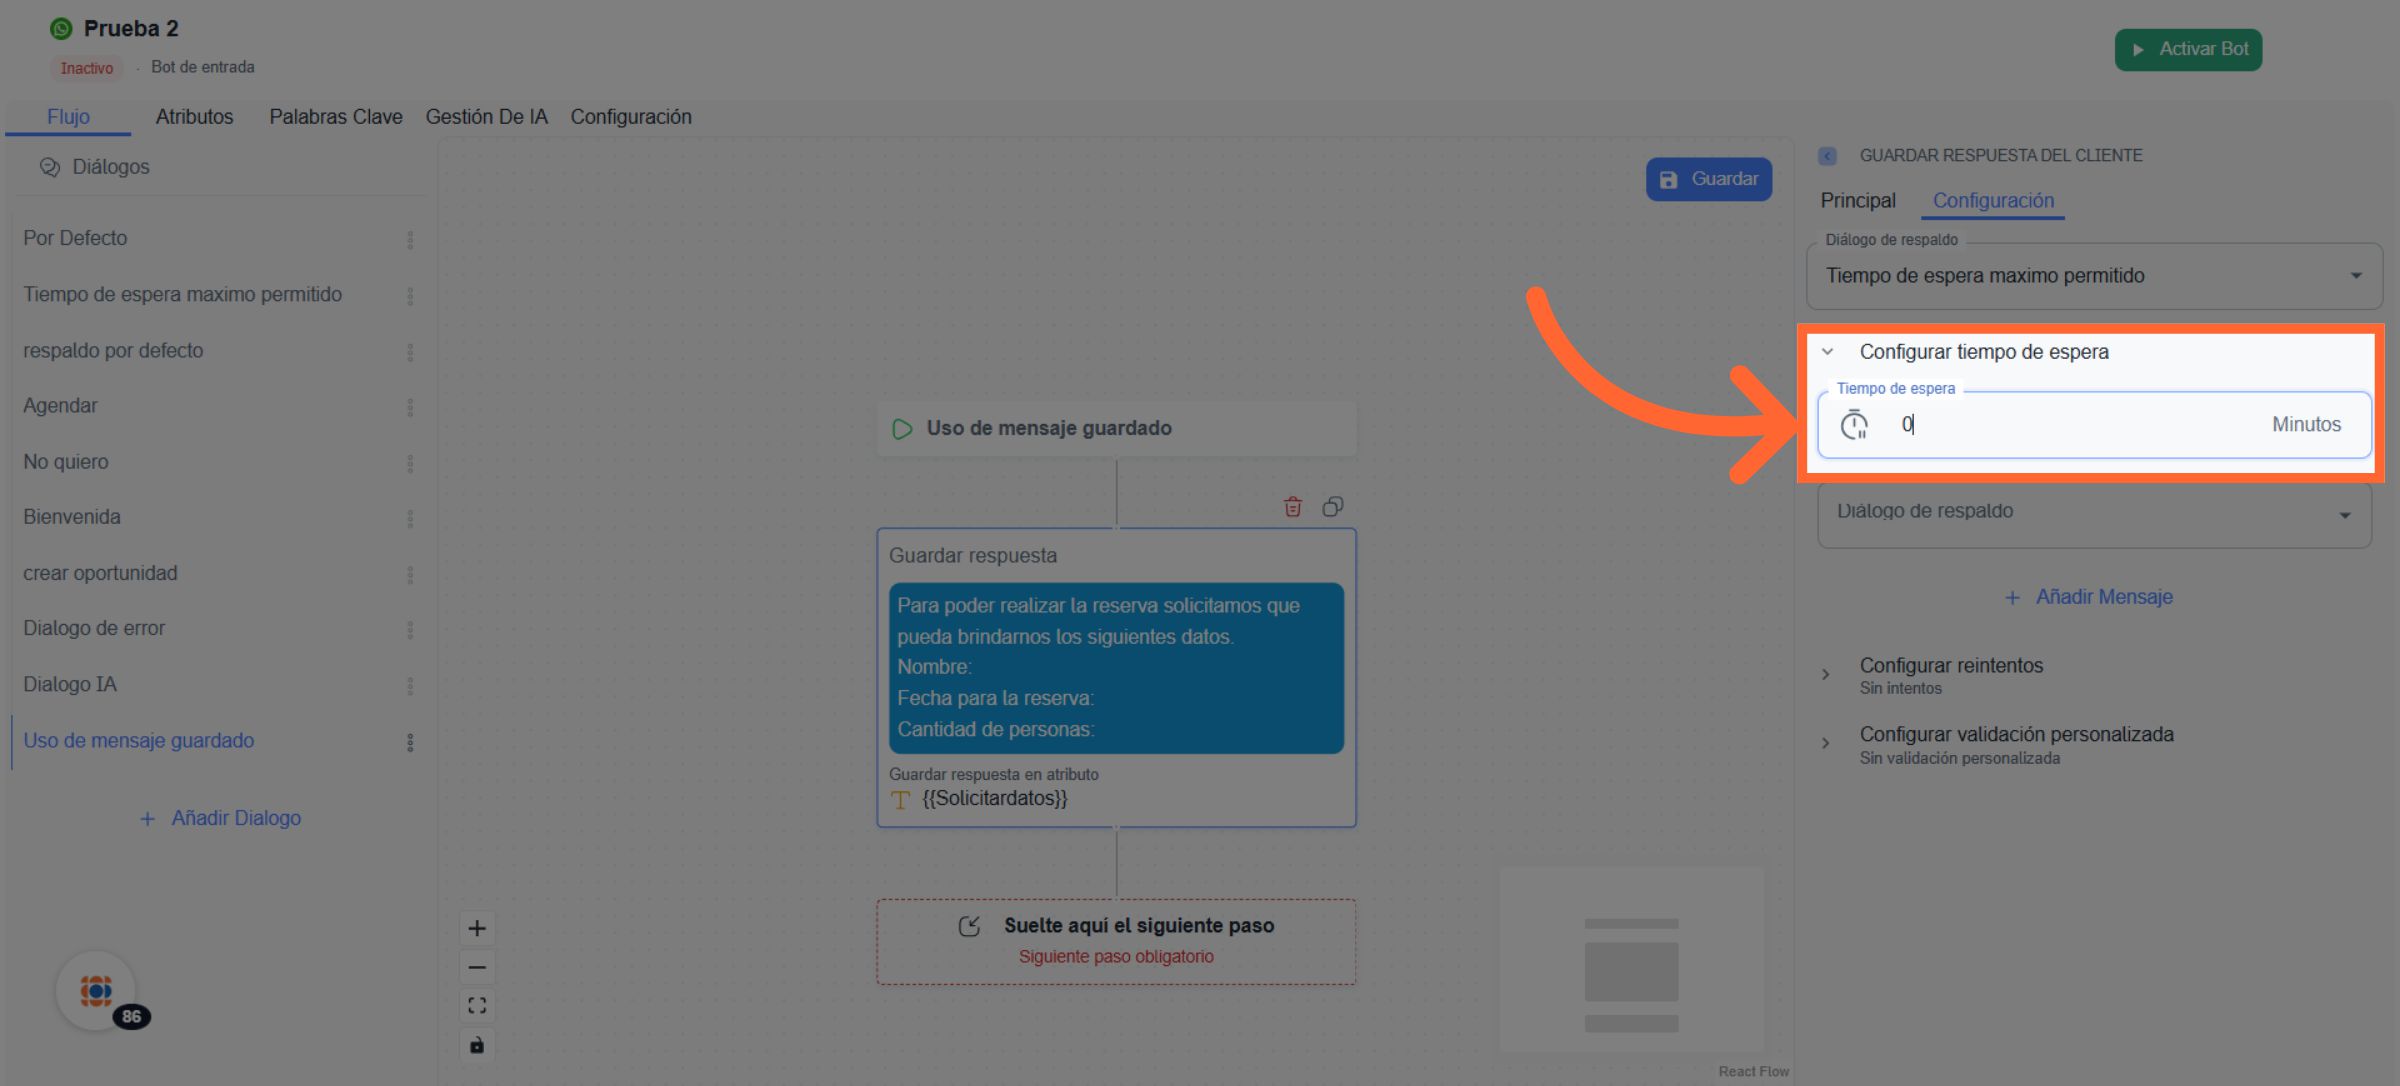Select the Dialogo IA dialog in the list
2400x1086 pixels.
click(70, 685)
